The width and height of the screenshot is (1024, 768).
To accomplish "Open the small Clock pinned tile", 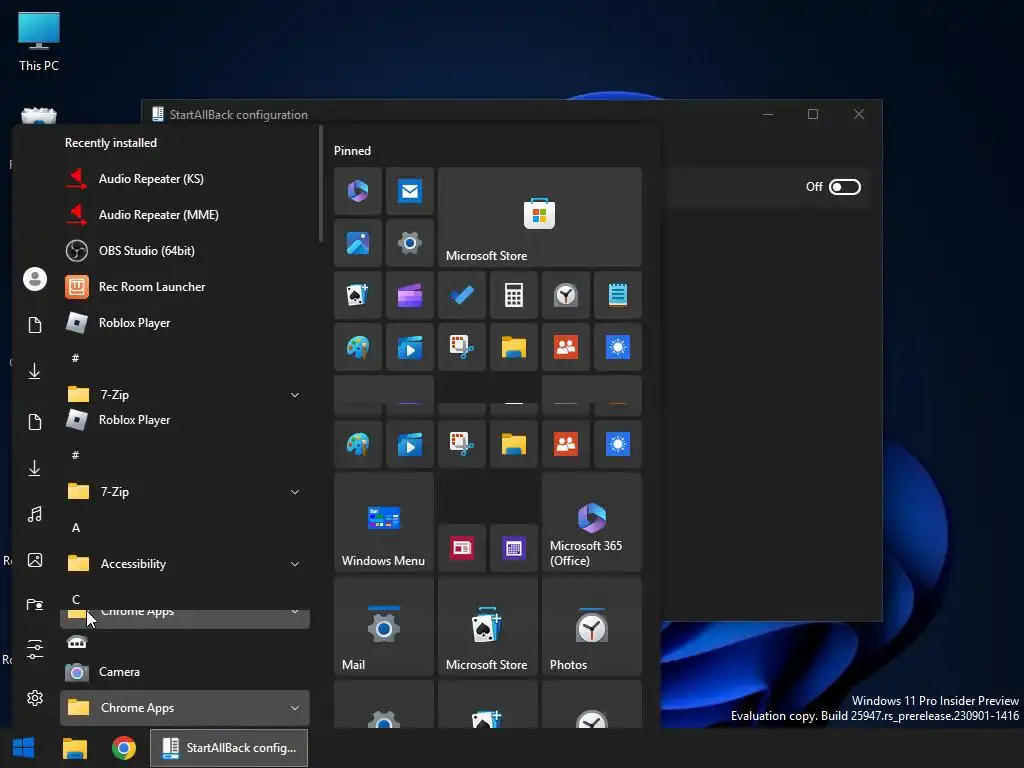I will (x=566, y=295).
